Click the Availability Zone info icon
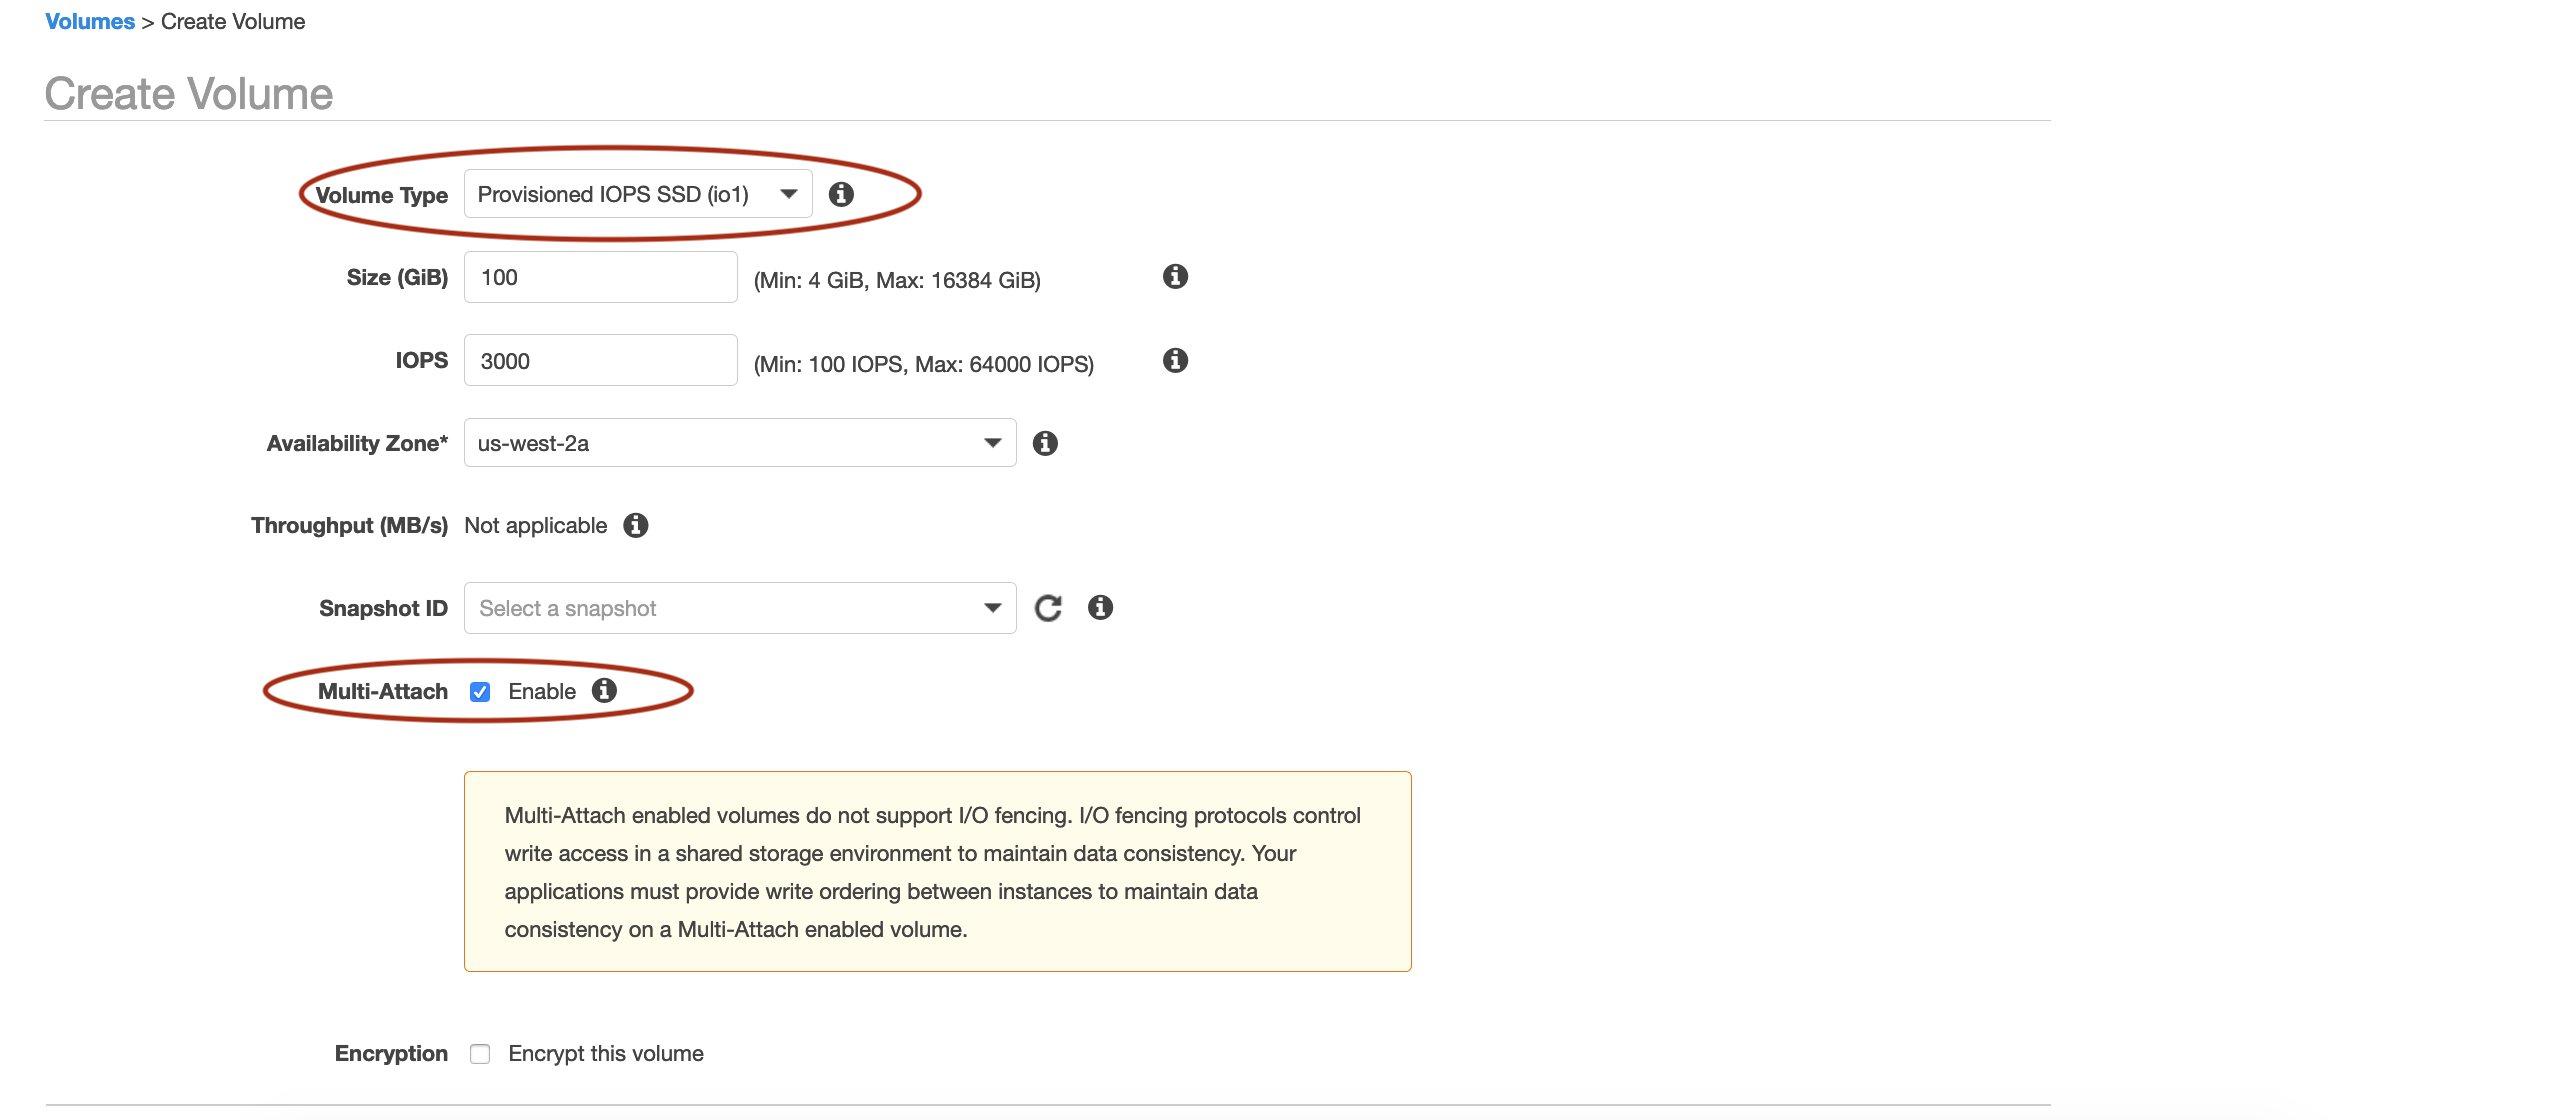 tap(1047, 443)
